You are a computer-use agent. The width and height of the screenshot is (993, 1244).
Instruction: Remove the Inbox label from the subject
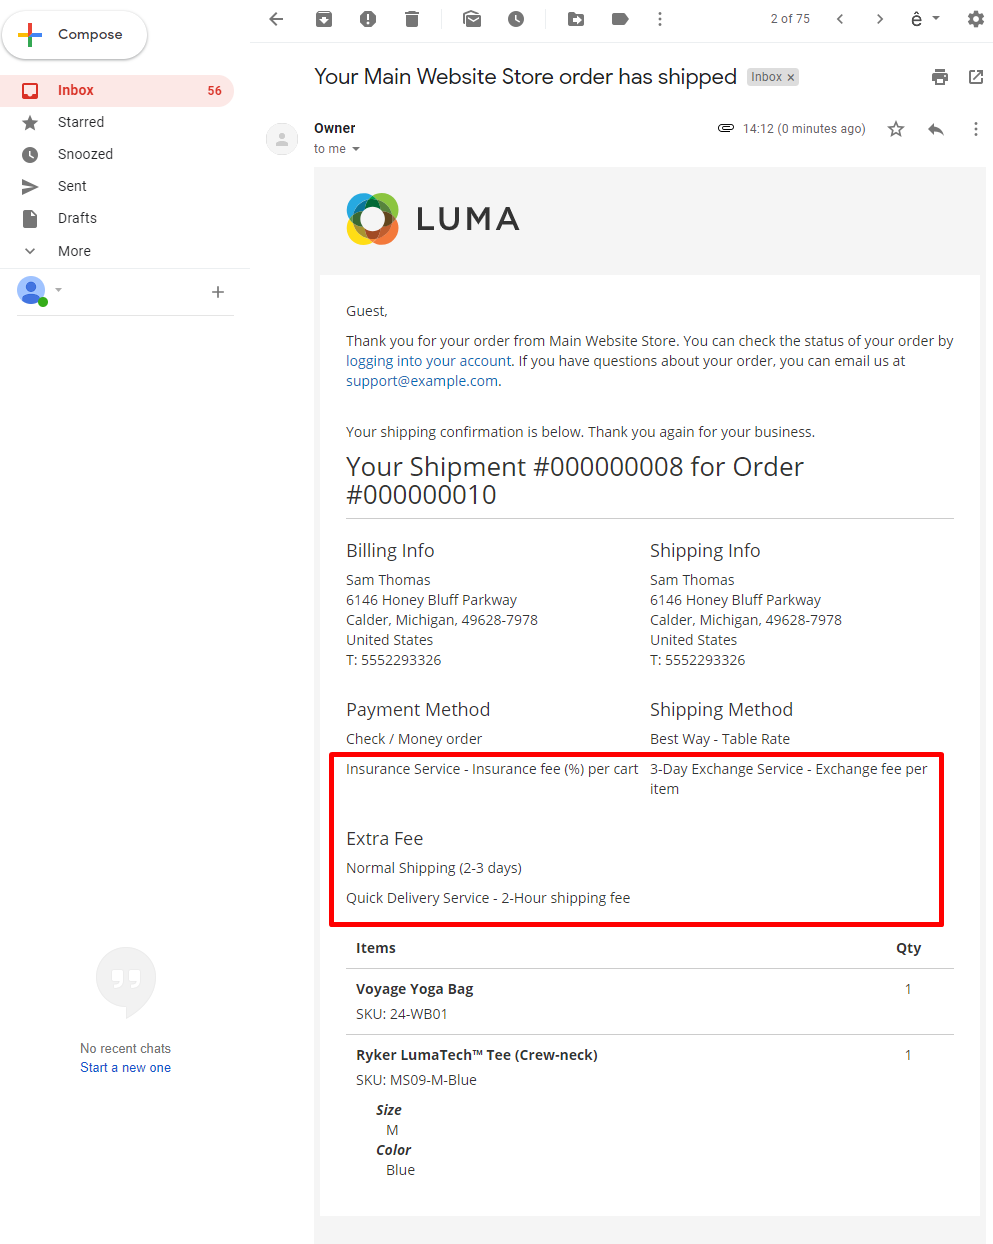click(x=791, y=78)
